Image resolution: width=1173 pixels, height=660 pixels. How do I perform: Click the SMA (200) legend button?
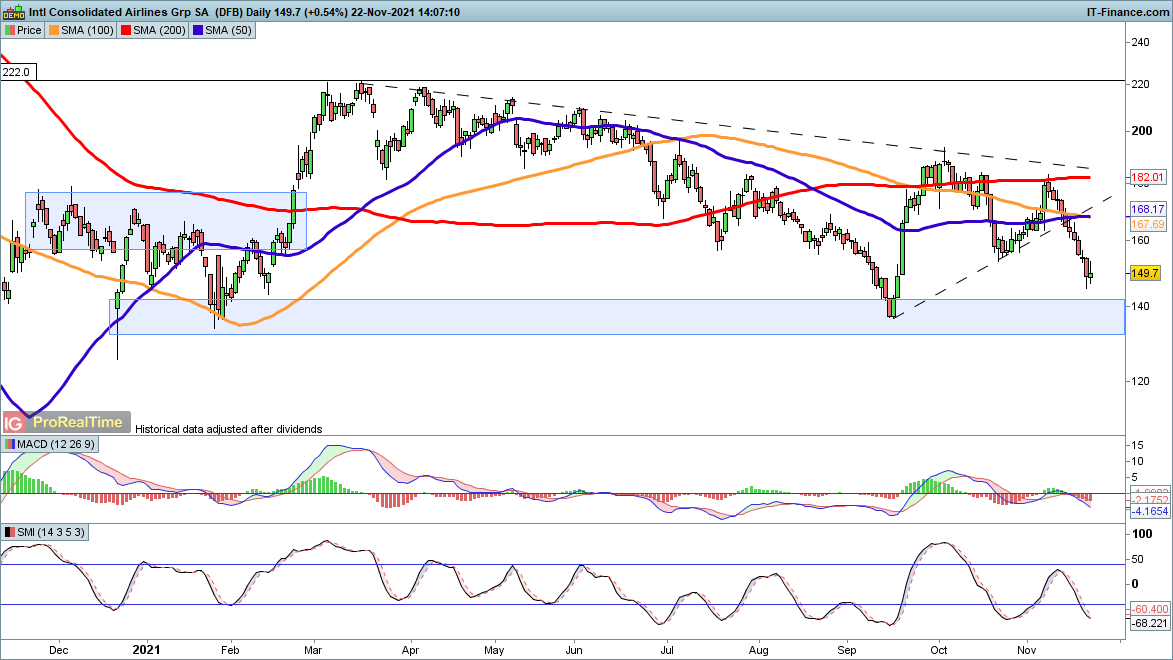pyautogui.click(x=153, y=30)
